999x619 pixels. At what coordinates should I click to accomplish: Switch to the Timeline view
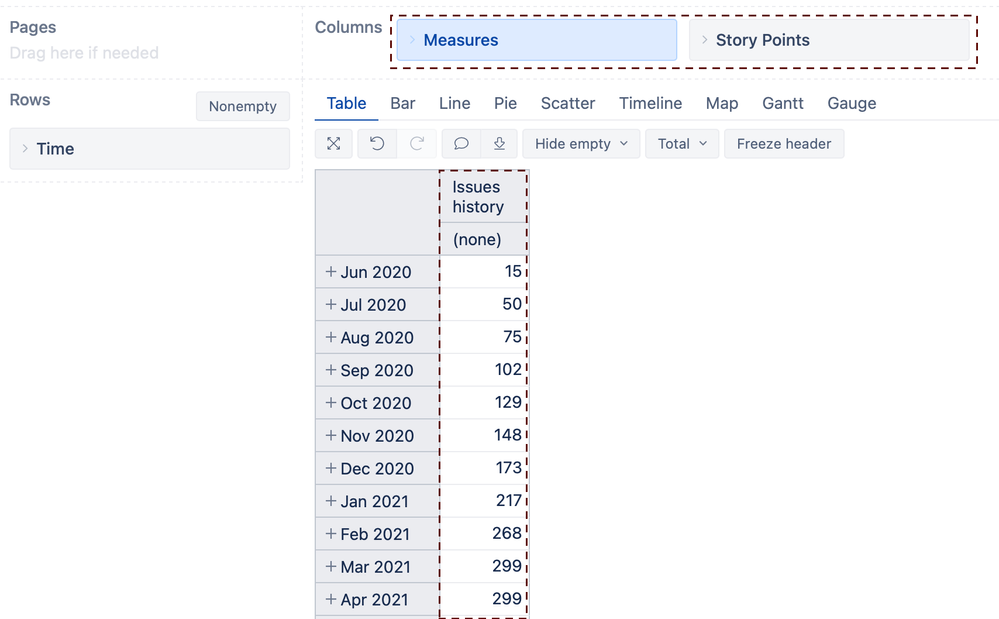650,103
